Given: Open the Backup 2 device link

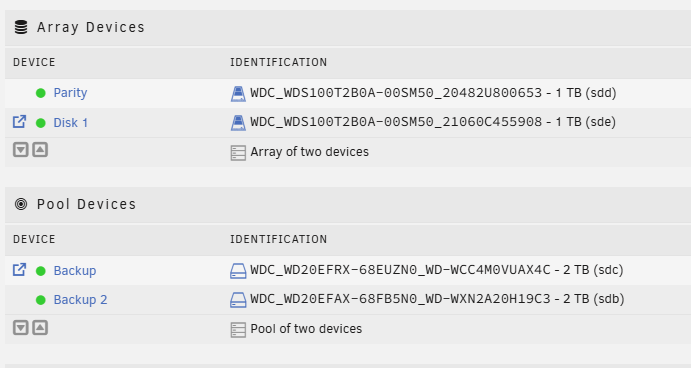Looking at the screenshot, I should (80, 300).
